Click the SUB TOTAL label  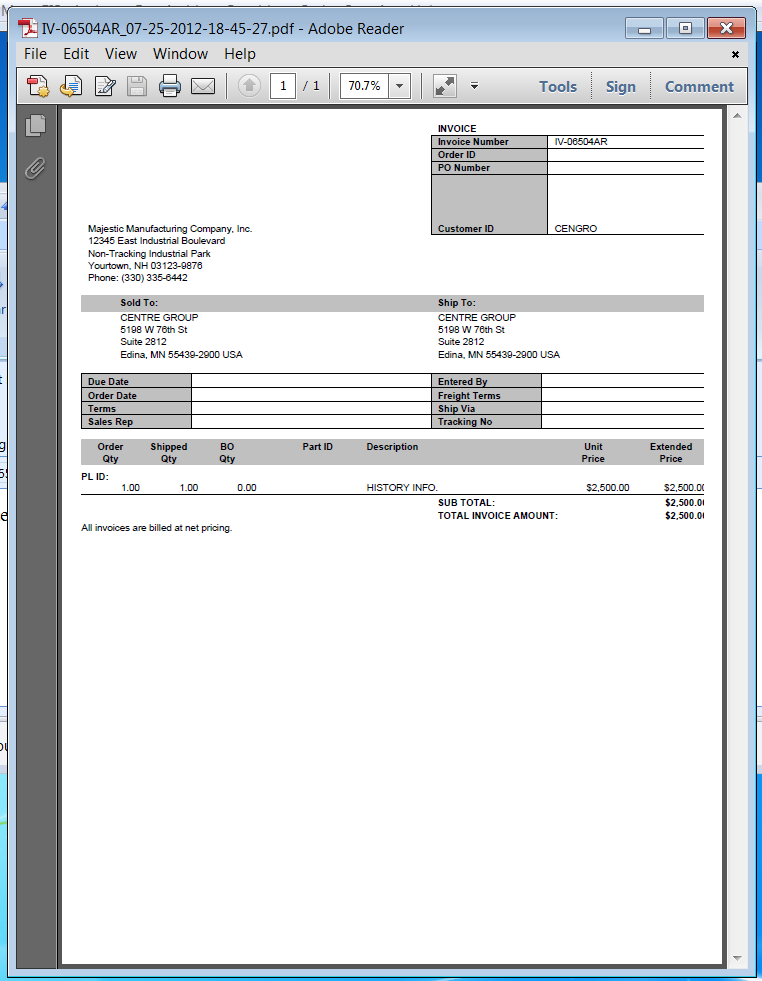[466, 502]
